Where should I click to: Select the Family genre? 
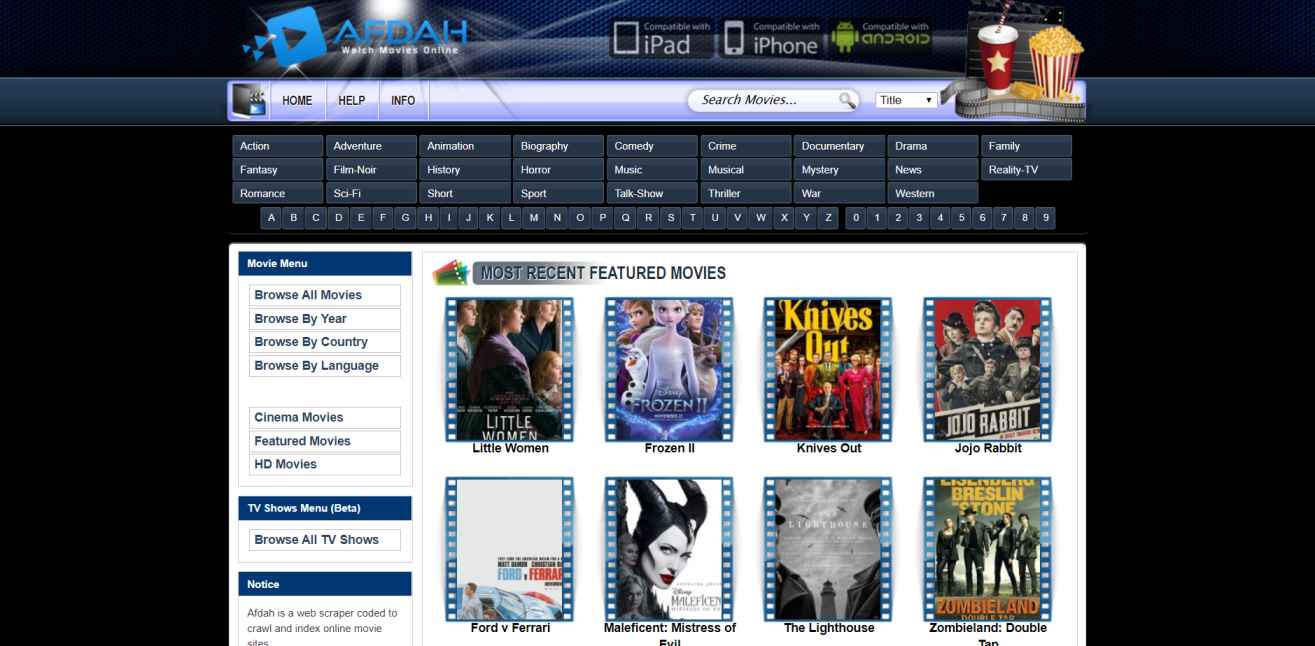point(1027,146)
